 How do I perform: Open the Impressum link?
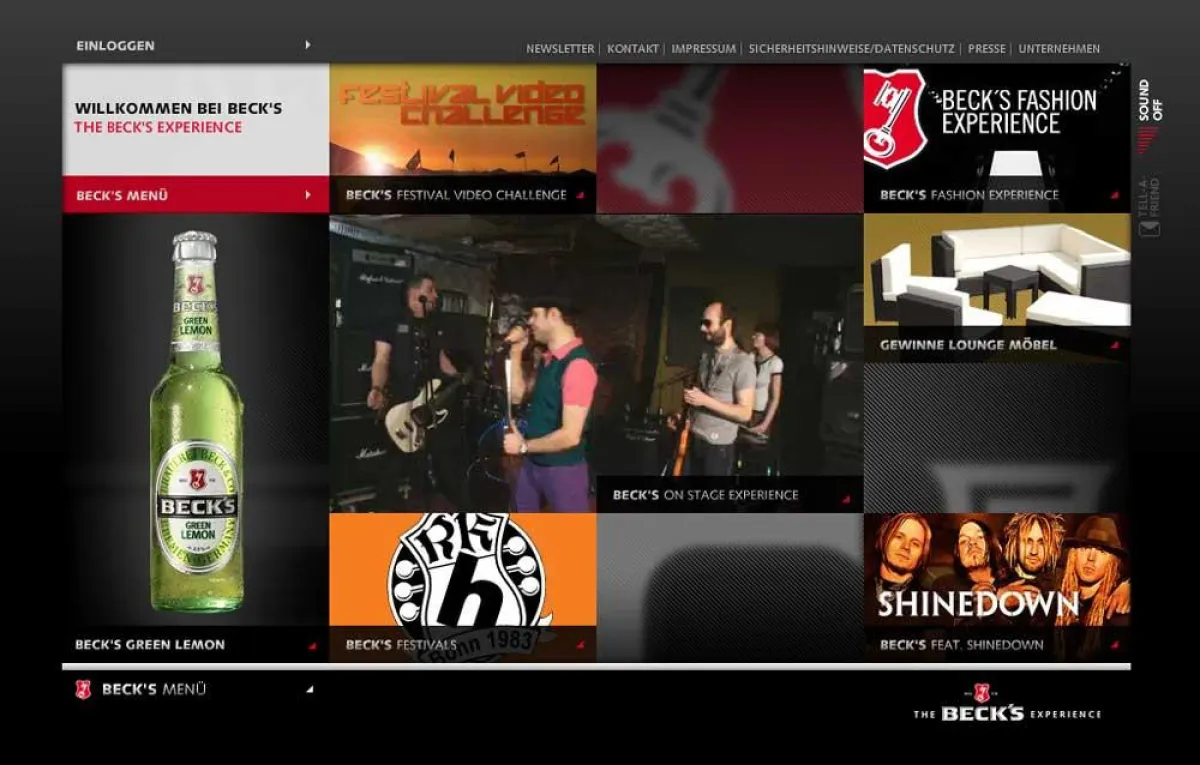click(703, 49)
